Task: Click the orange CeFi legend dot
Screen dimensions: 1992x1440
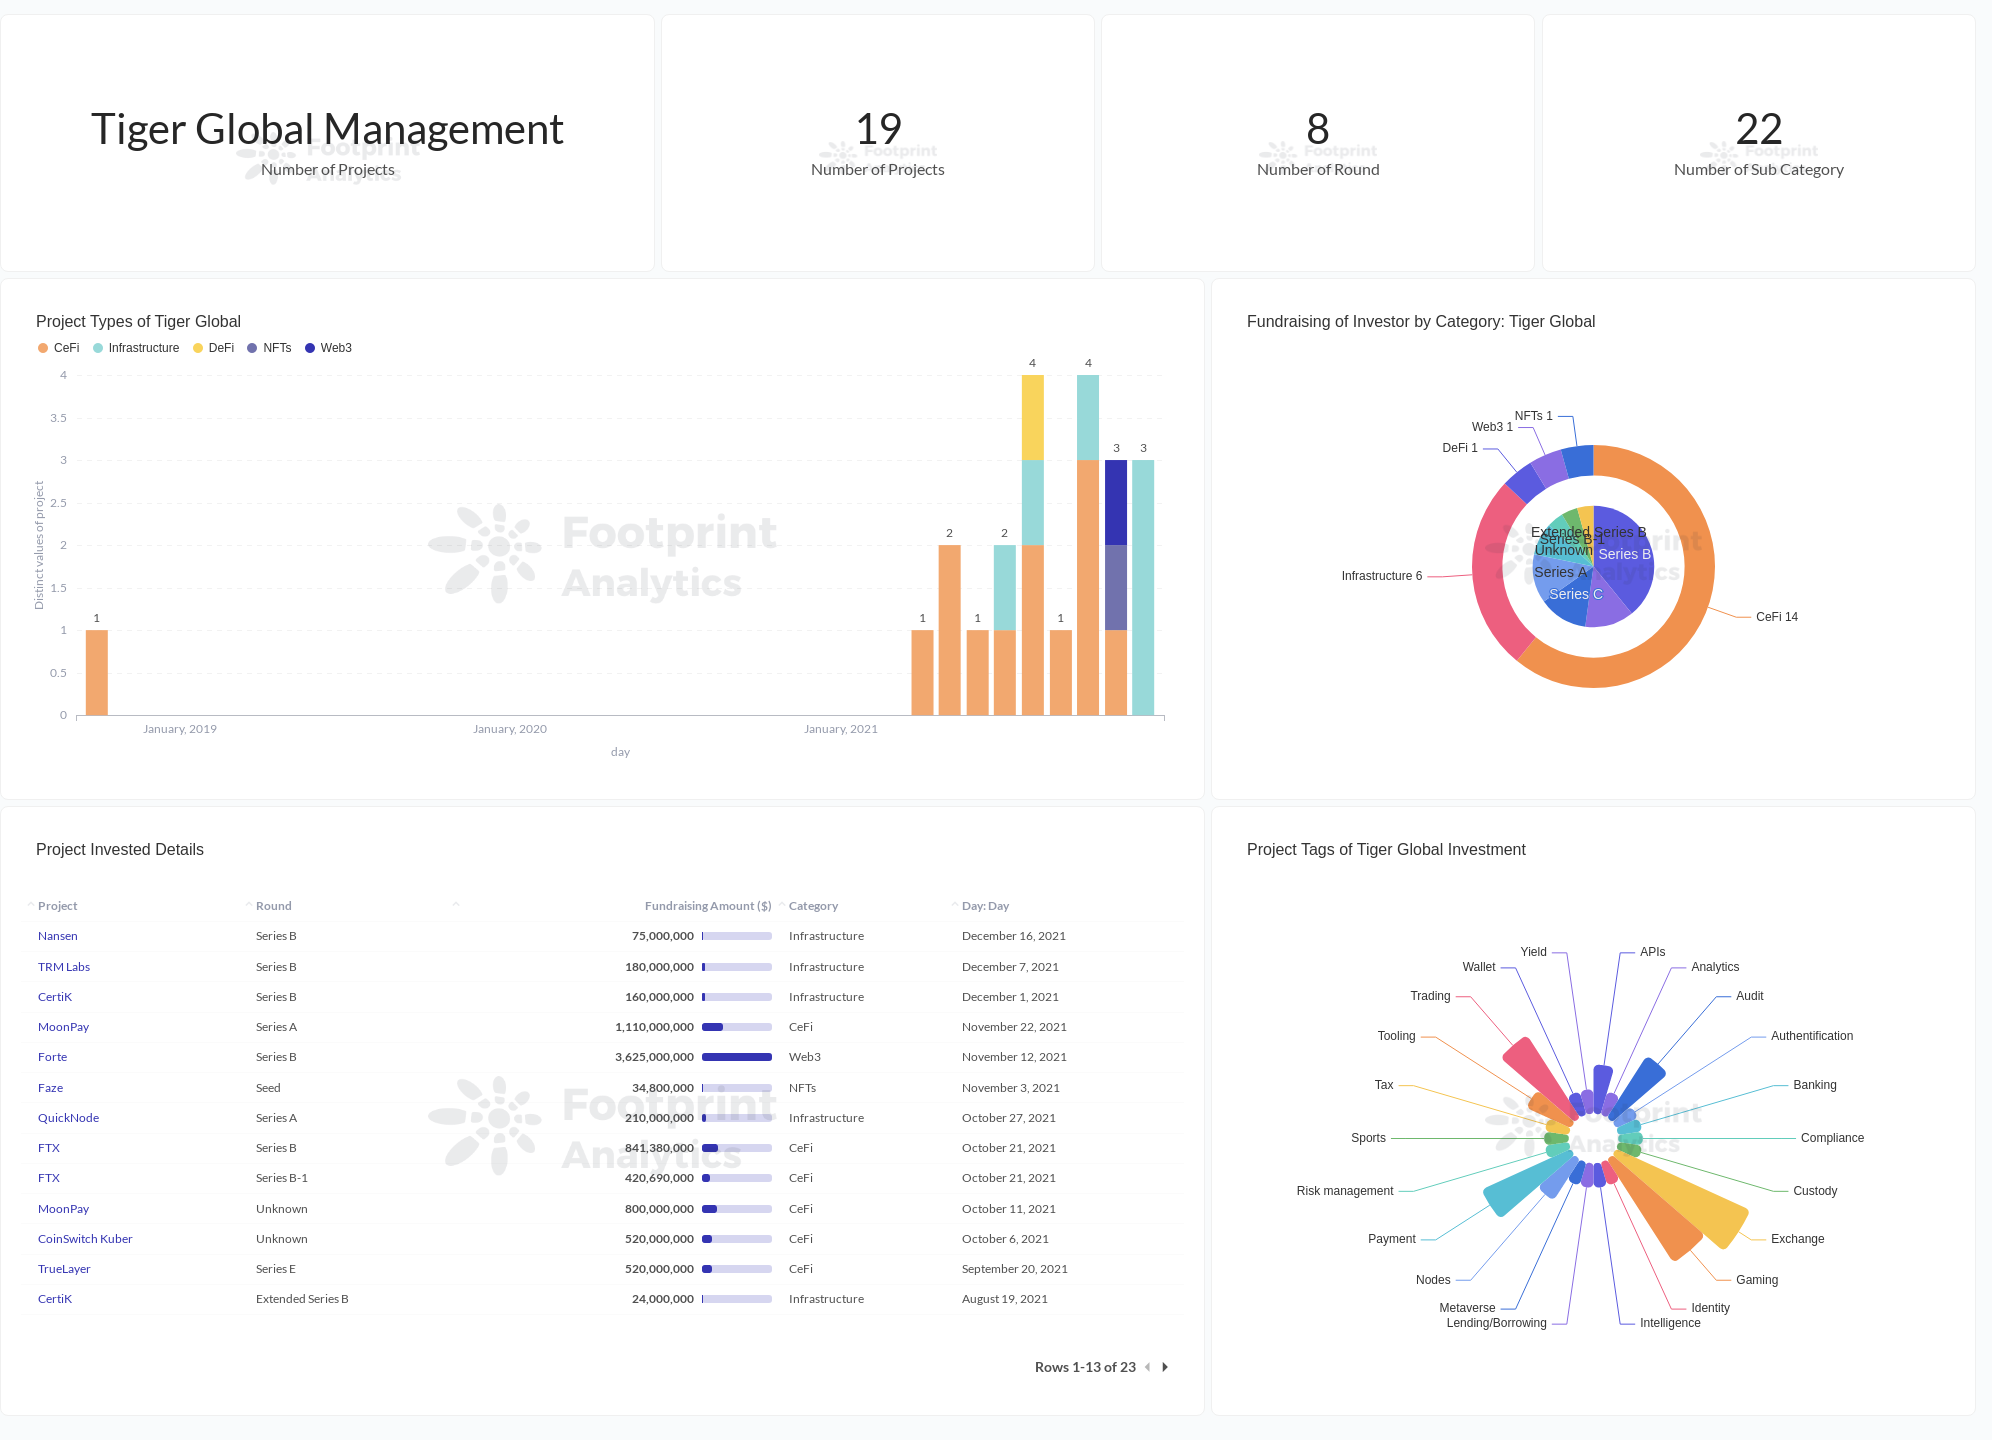Action: (x=43, y=348)
